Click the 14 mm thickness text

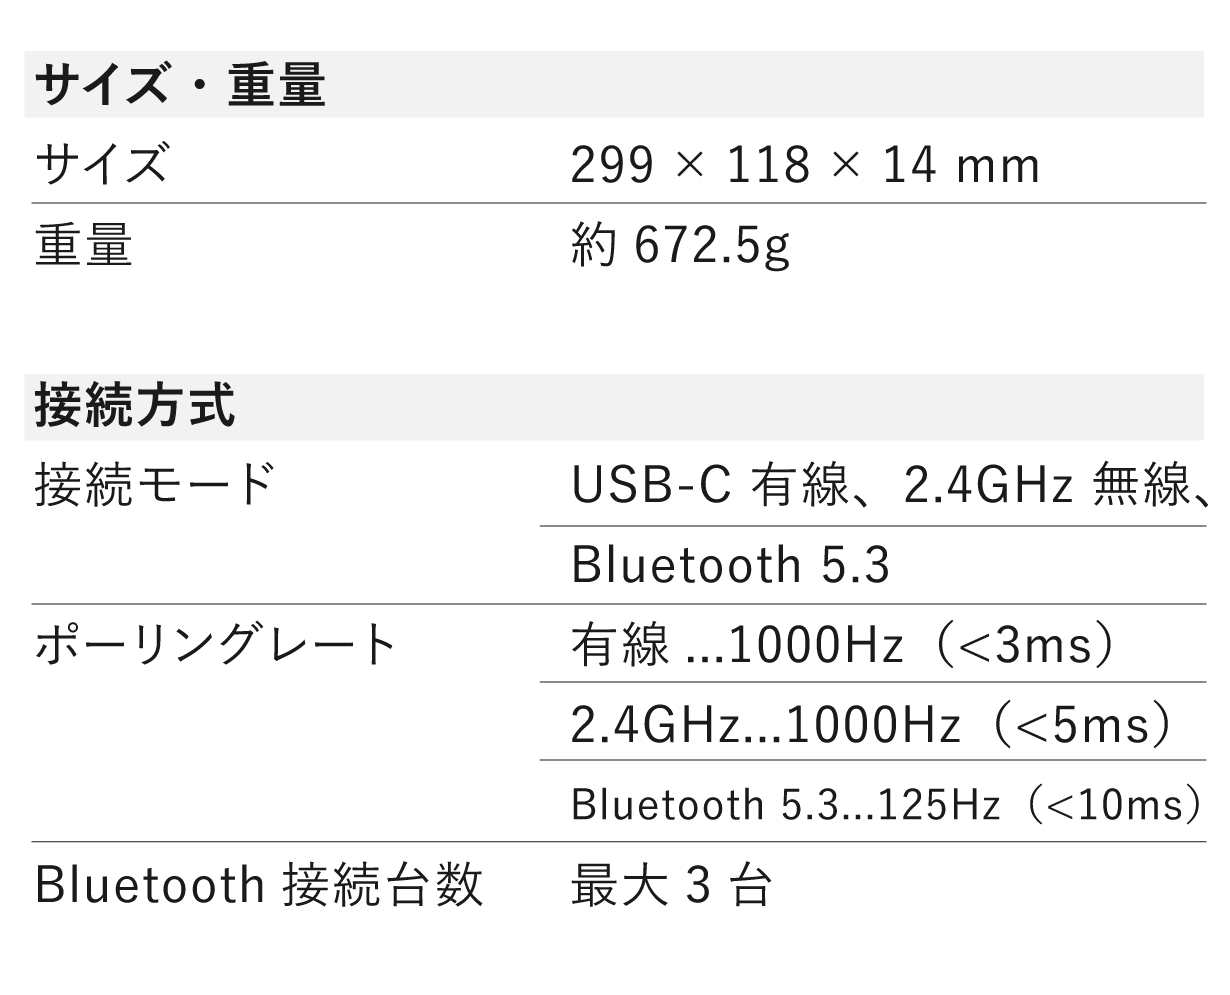pyautogui.click(x=961, y=165)
